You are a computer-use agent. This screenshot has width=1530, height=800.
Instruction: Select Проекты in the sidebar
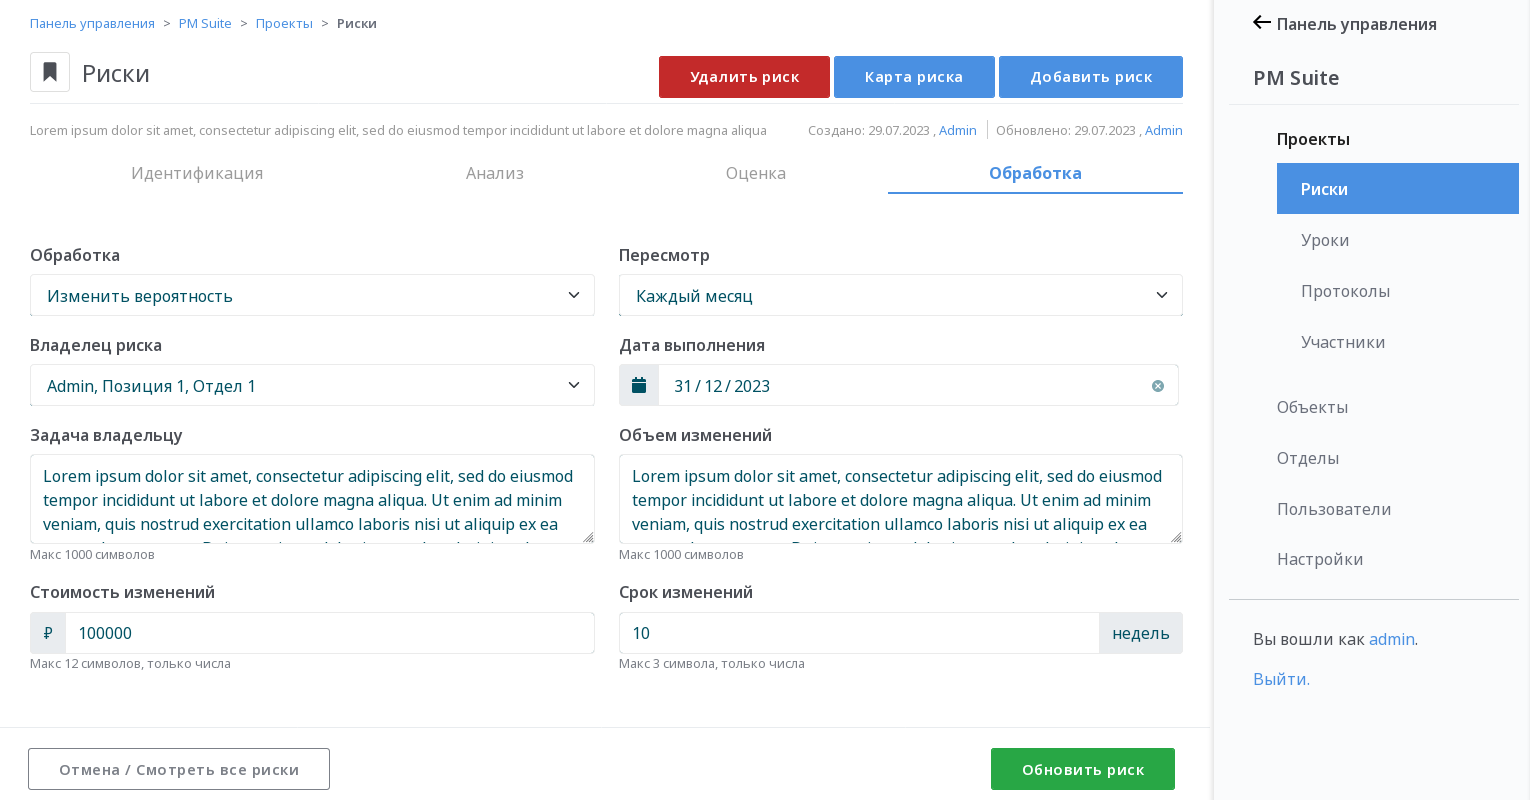[1313, 139]
